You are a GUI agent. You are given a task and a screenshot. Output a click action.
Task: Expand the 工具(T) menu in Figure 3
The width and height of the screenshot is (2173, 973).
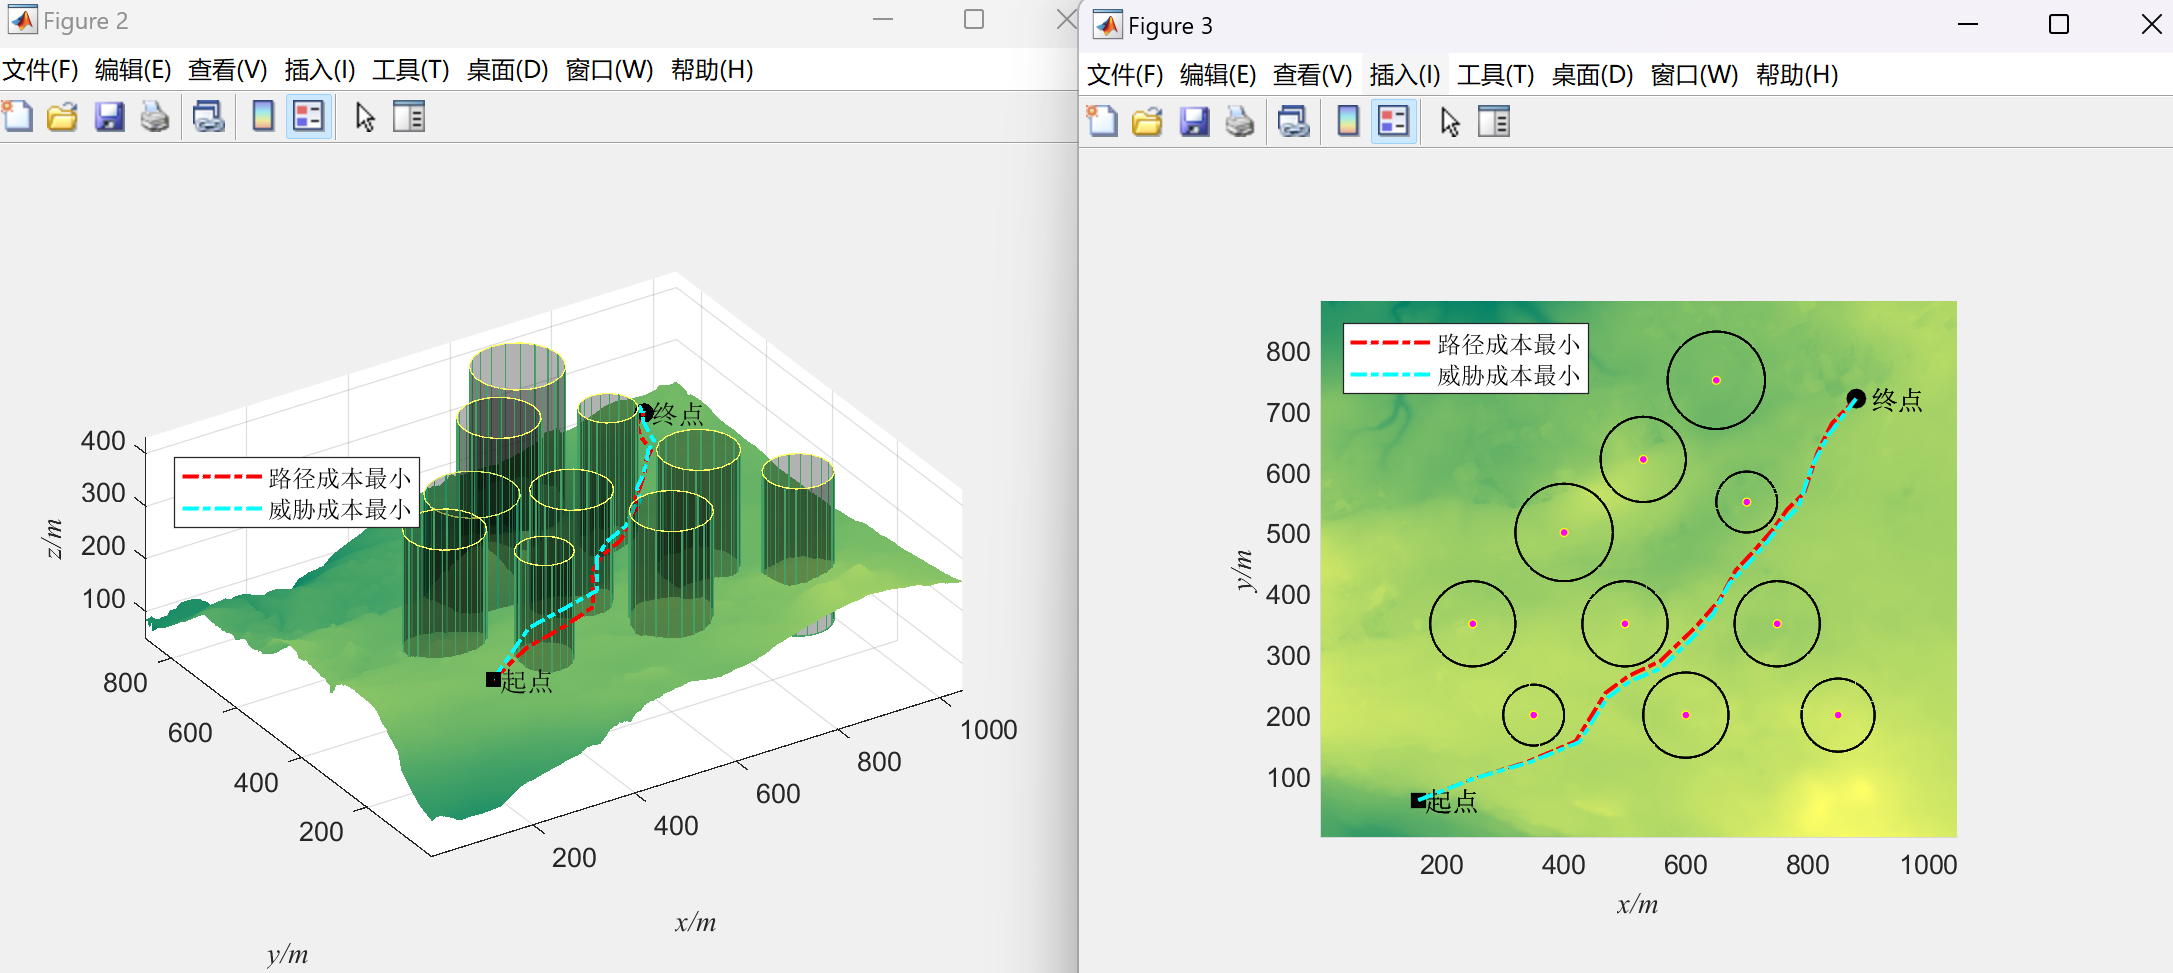tap(1495, 75)
